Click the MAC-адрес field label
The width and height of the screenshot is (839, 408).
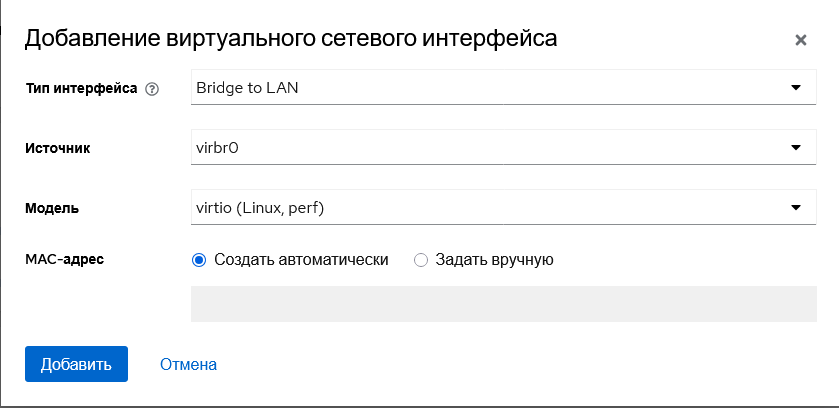click(x=64, y=259)
